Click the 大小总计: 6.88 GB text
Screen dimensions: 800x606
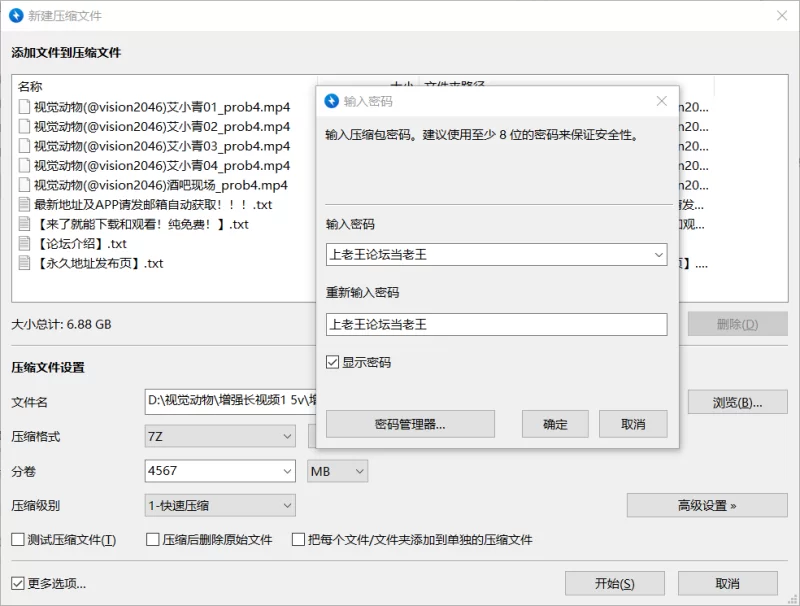coord(61,324)
